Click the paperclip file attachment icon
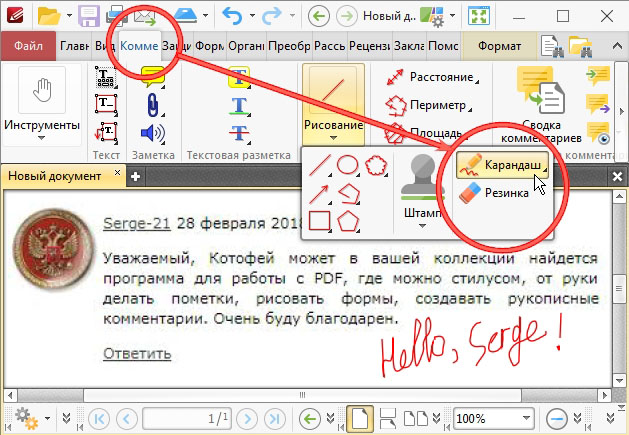Viewport: 629px width, 435px height. tap(152, 104)
